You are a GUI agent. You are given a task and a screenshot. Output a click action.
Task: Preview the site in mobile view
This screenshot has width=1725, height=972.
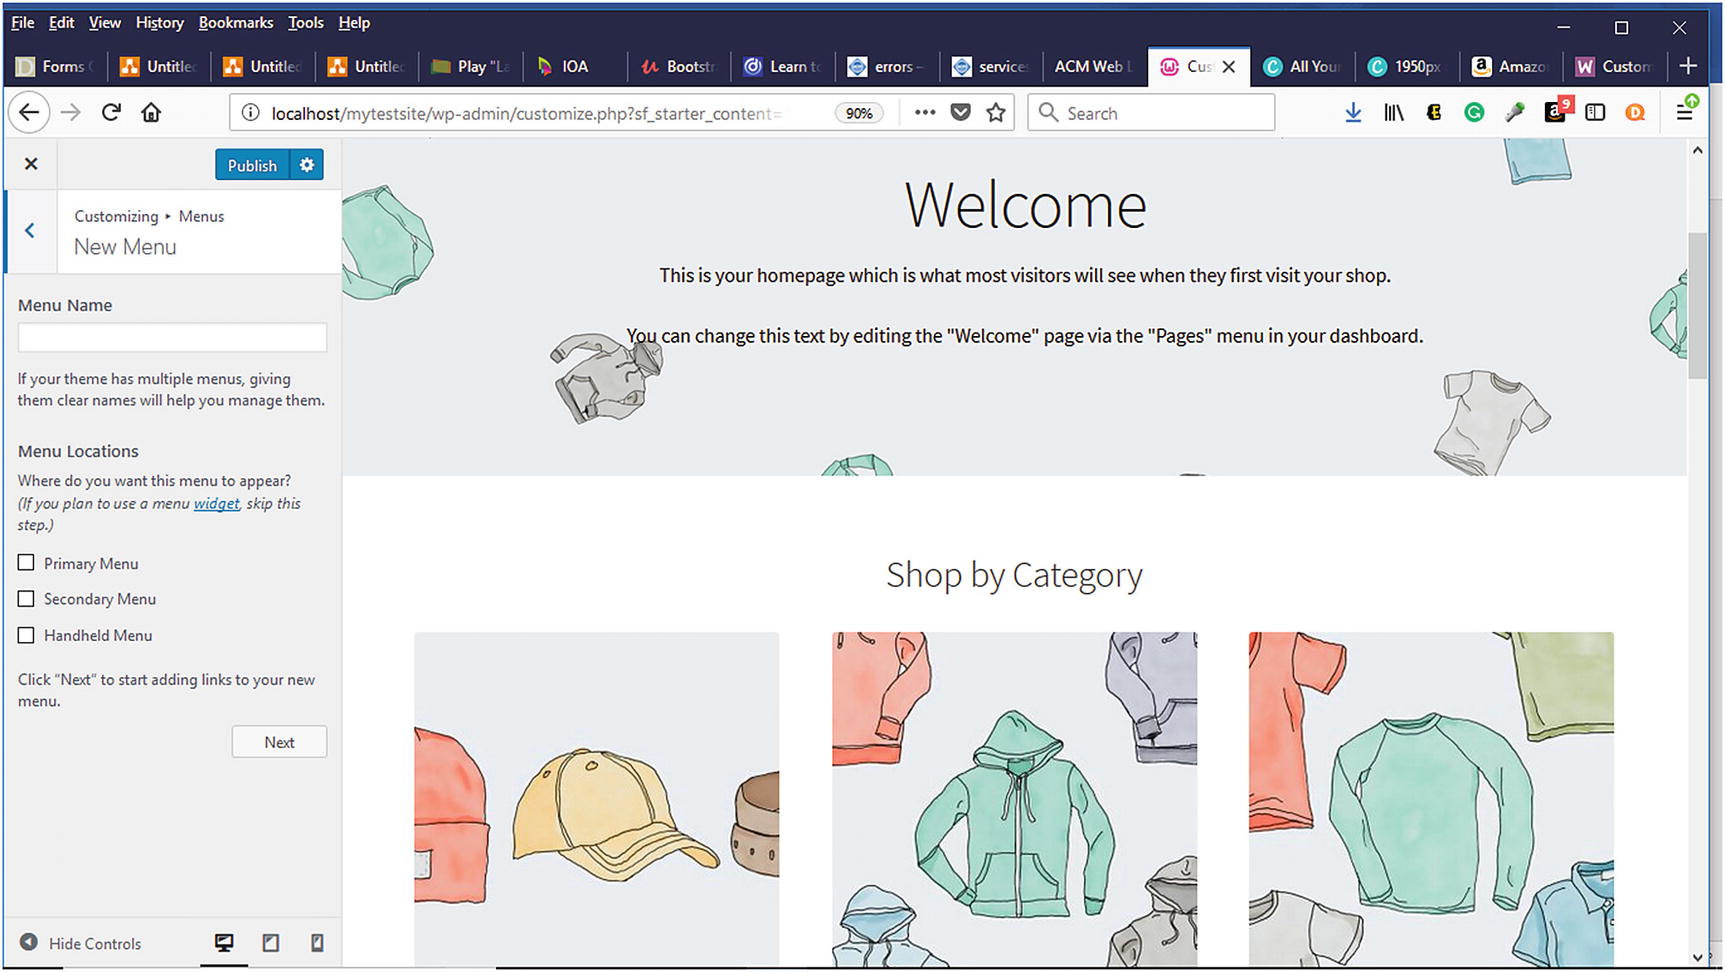click(317, 943)
